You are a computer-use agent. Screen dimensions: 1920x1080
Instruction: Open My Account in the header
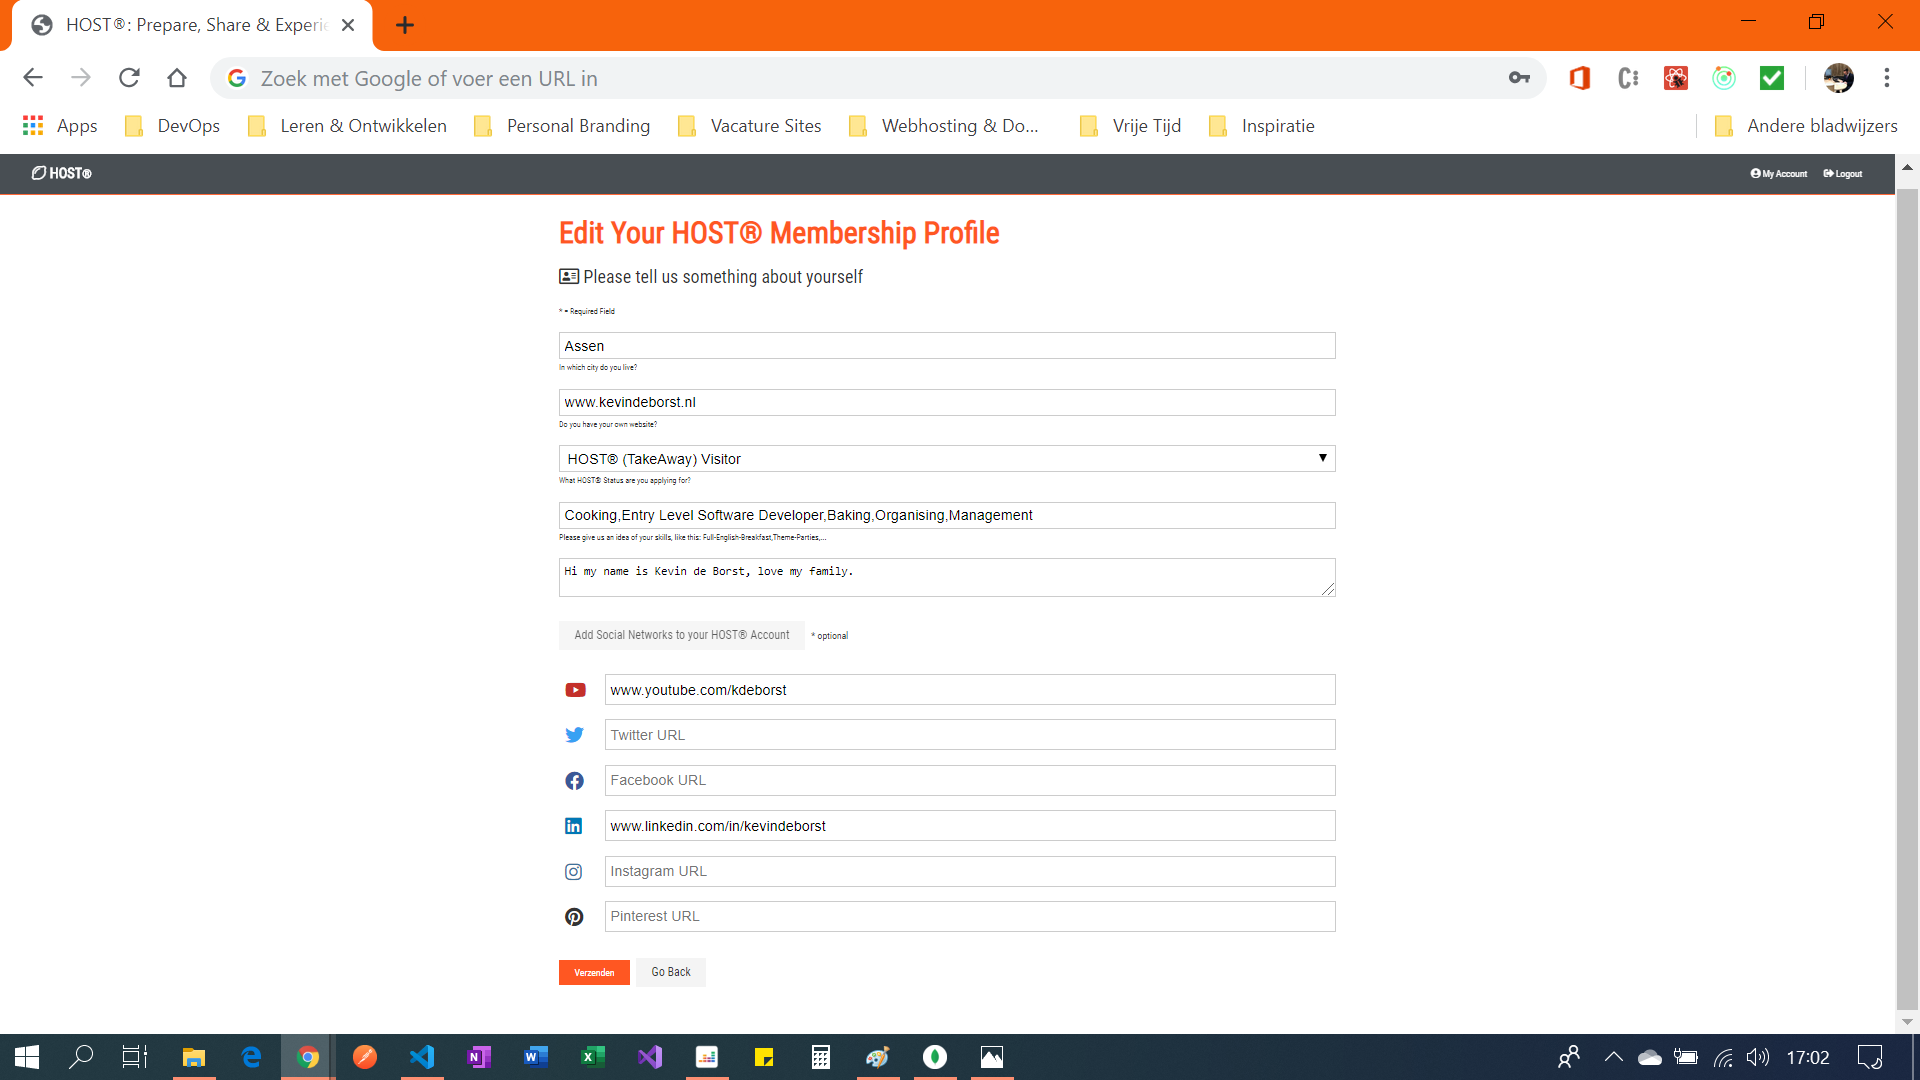pos(1779,174)
